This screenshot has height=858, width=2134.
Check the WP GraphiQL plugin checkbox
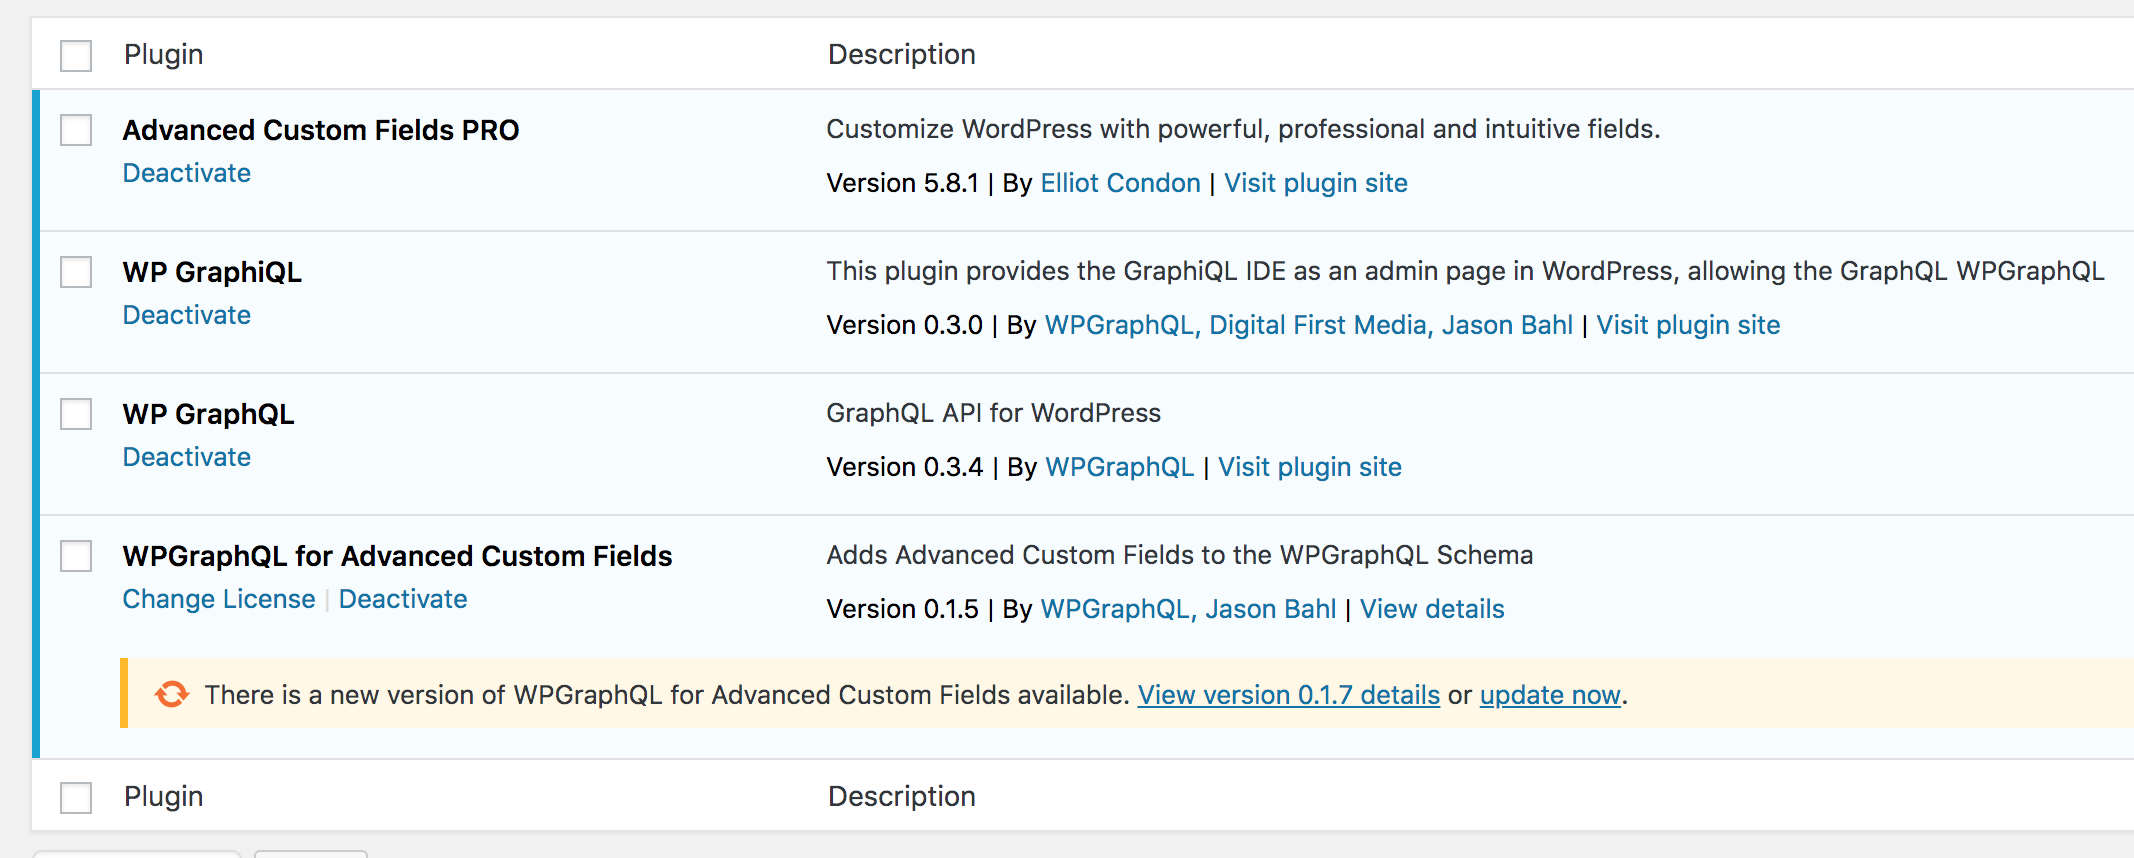pyautogui.click(x=76, y=272)
